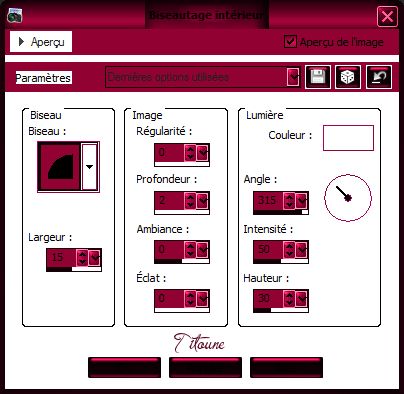404x394 pixels.
Task: Click the light Angle dial control
Action: click(348, 198)
